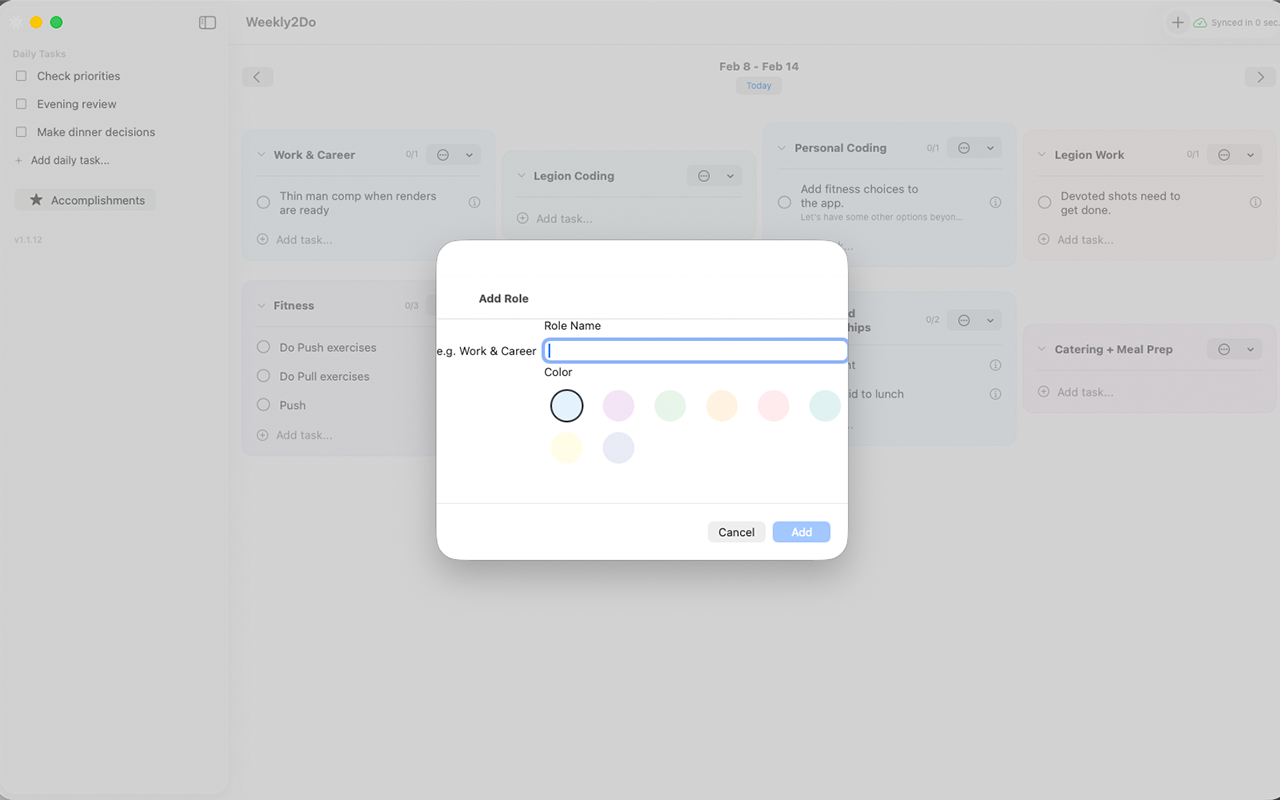Collapse the Legion Work card
1280x800 pixels.
tap(1042, 155)
